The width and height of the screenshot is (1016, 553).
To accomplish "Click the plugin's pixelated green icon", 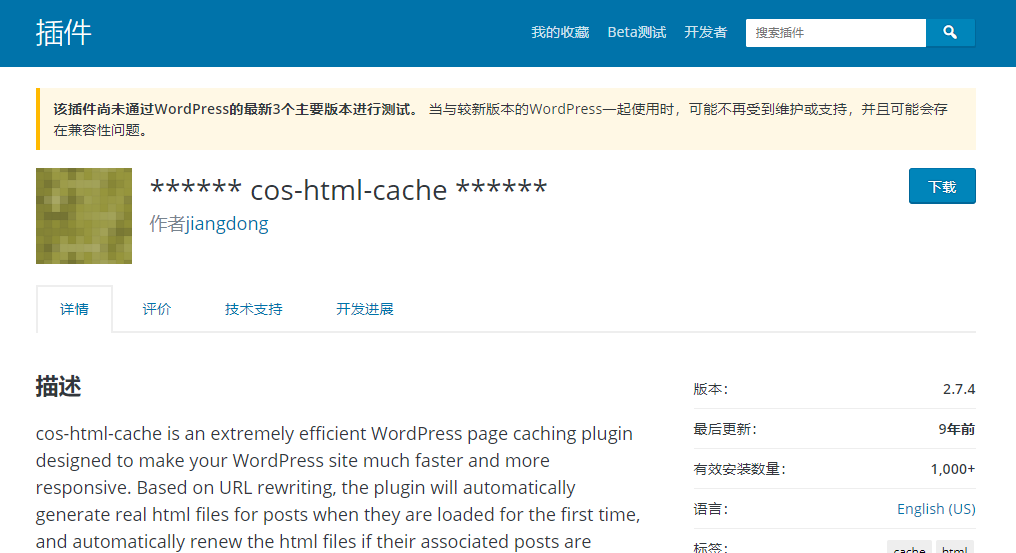I will tap(84, 216).
